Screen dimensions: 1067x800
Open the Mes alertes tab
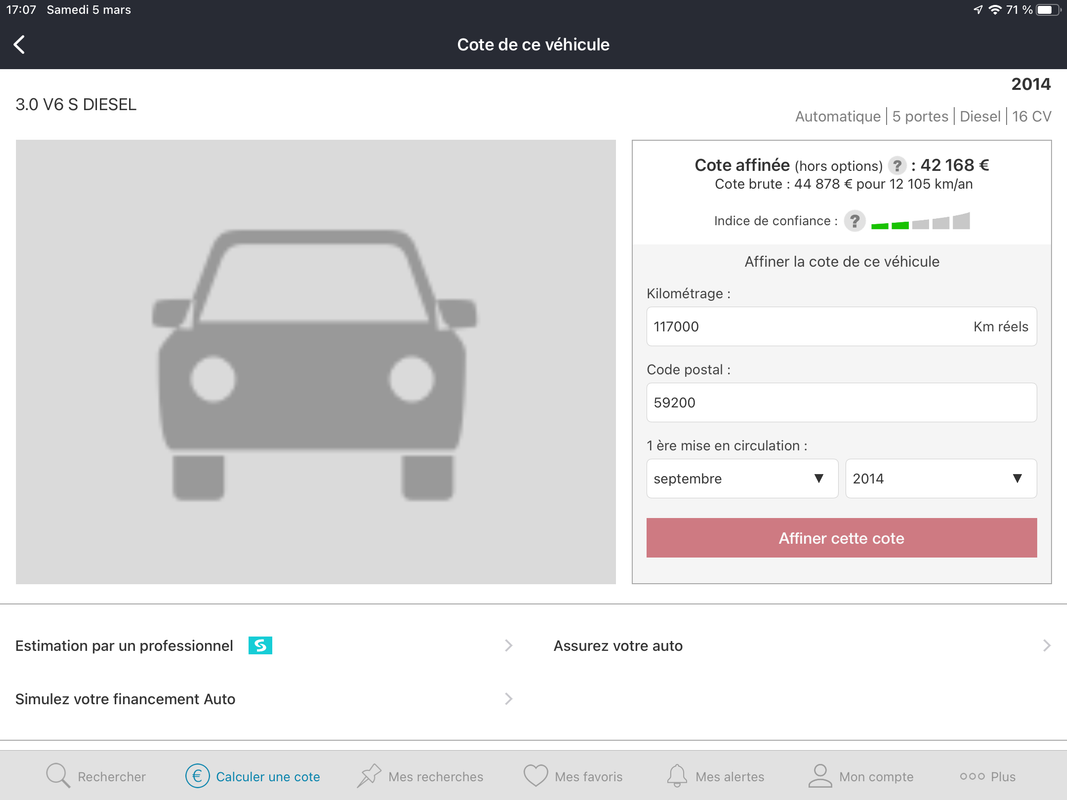point(715,776)
